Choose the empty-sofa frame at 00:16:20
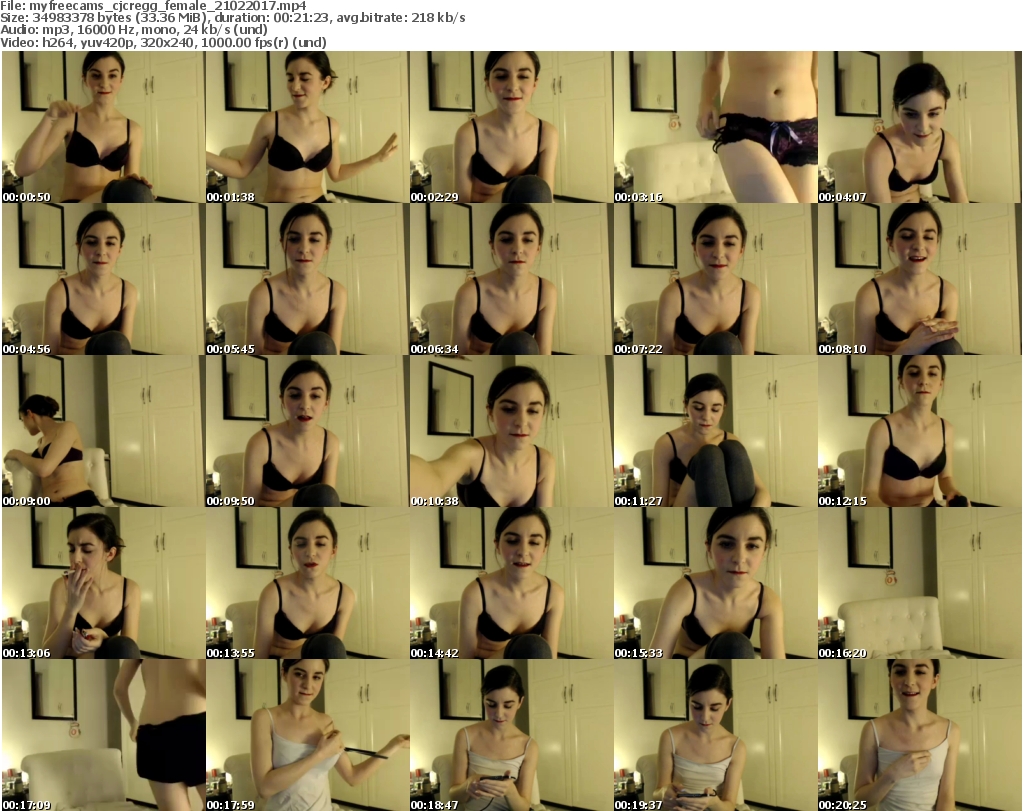Image resolution: width=1024 pixels, height=811 pixels. click(x=919, y=583)
